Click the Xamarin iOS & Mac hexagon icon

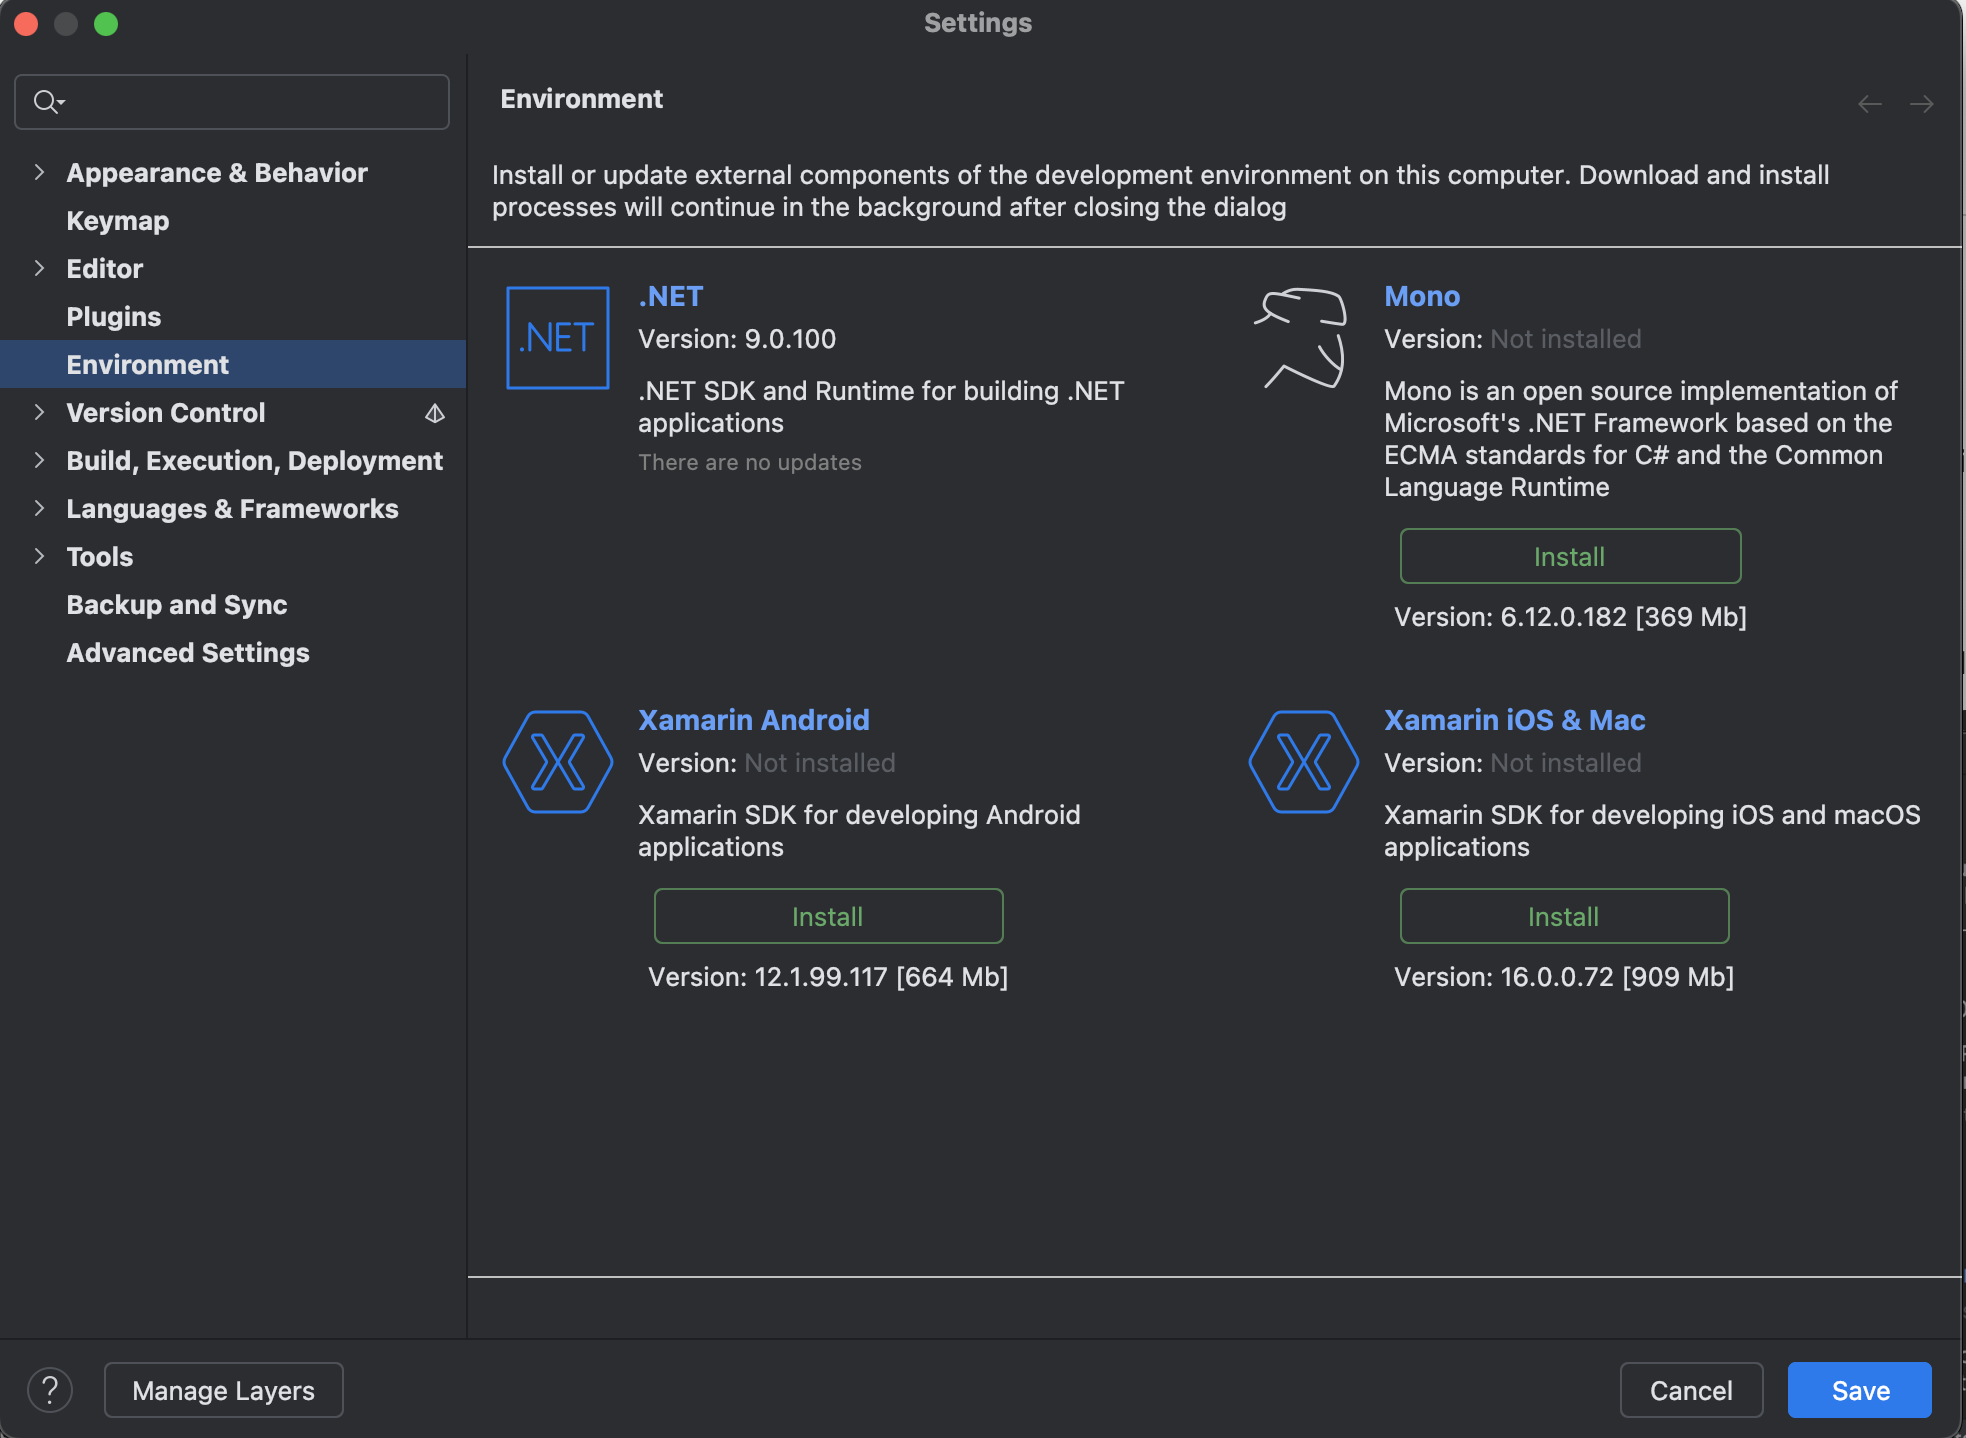(1303, 762)
